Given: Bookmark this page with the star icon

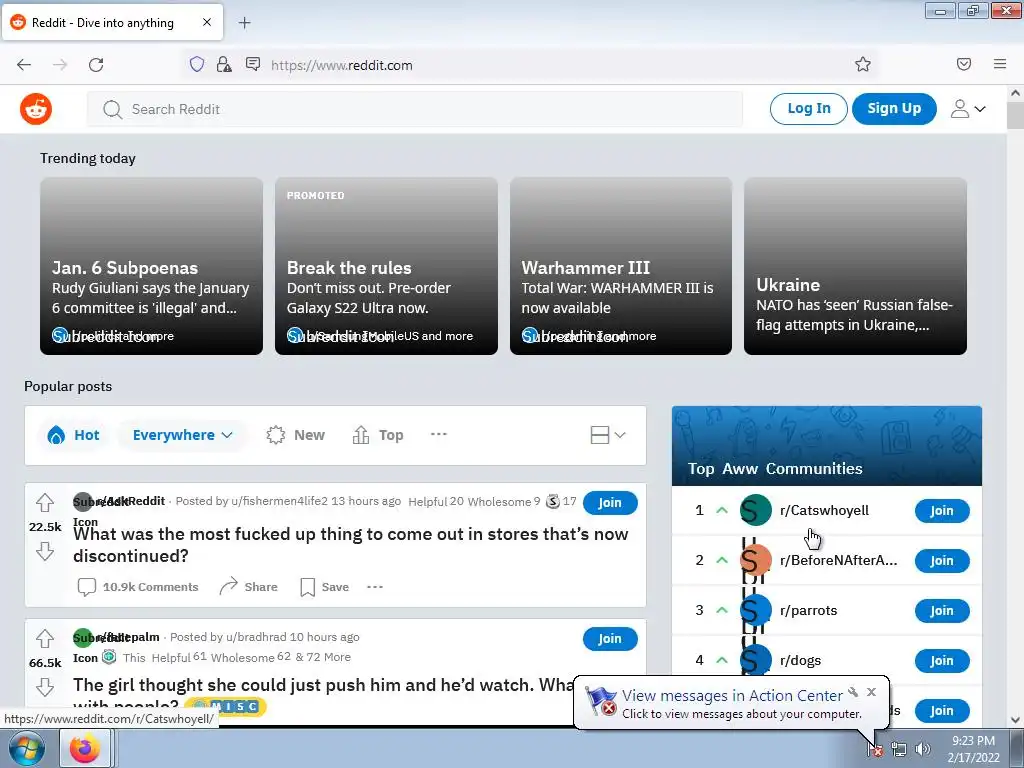Looking at the screenshot, I should click(863, 64).
